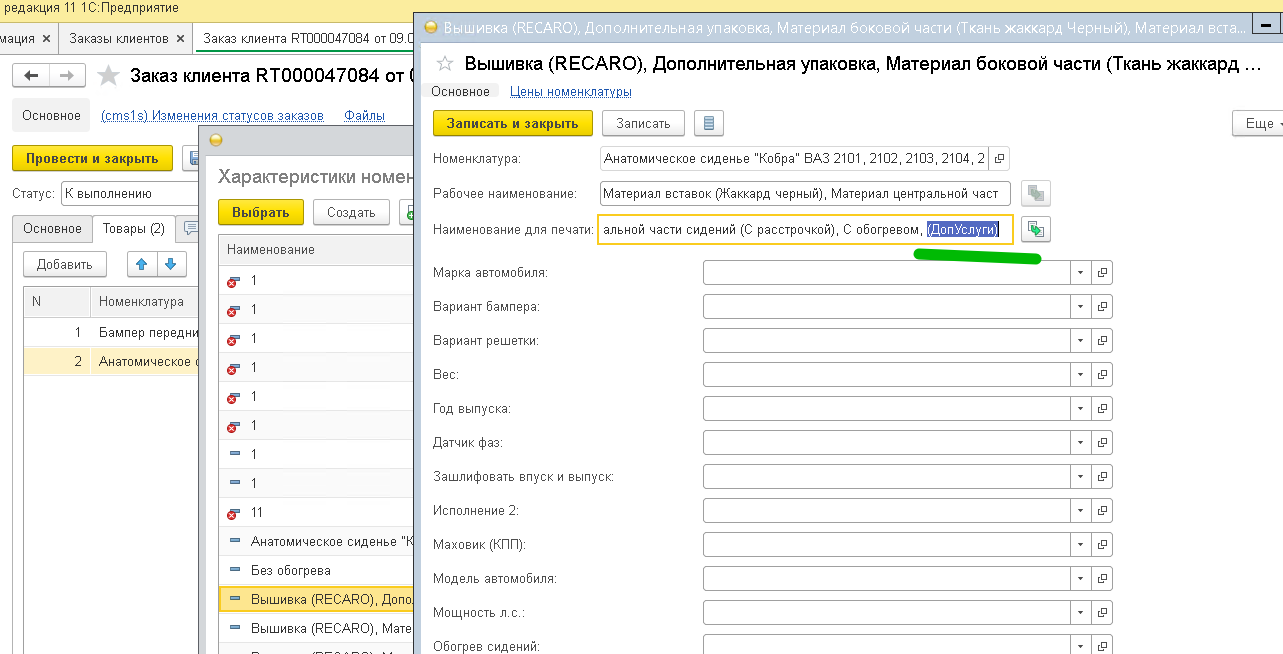Image resolution: width=1283 pixels, height=654 pixels.
Task: Switch to the Товары (2) tab
Action: 133,229
